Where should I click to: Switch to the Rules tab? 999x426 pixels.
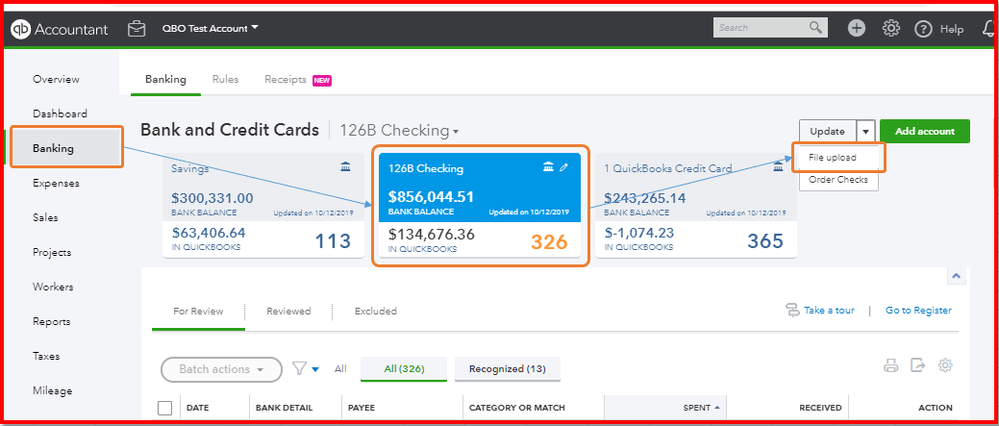coord(226,80)
